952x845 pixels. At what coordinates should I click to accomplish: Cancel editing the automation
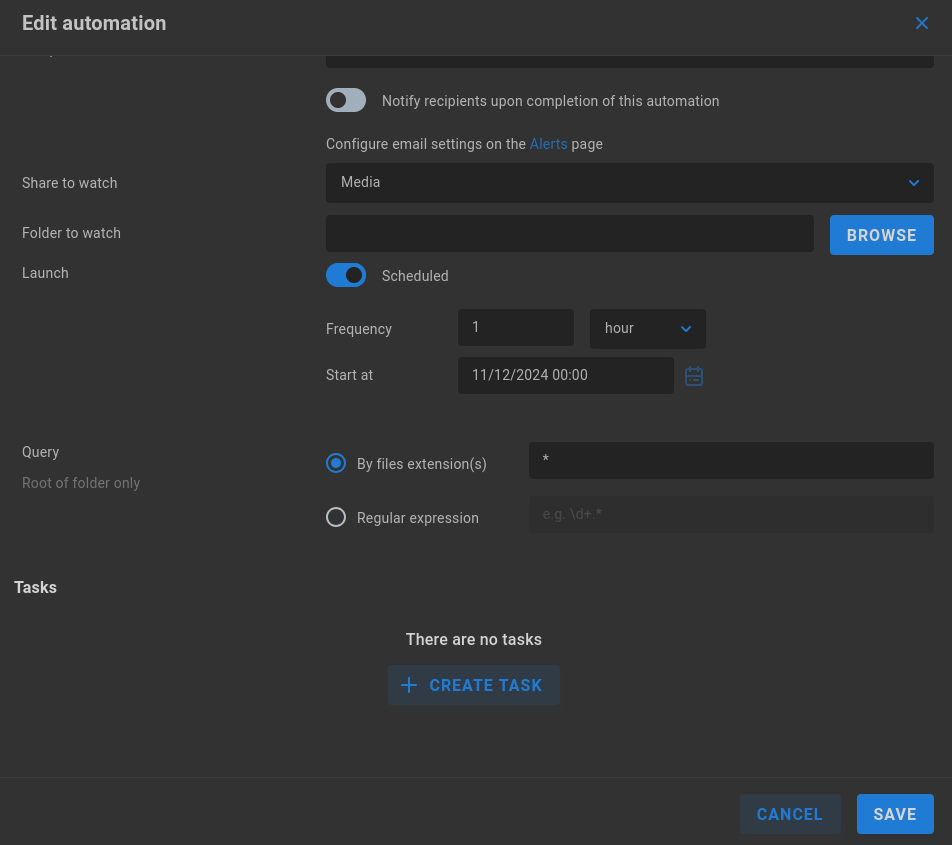[790, 814]
